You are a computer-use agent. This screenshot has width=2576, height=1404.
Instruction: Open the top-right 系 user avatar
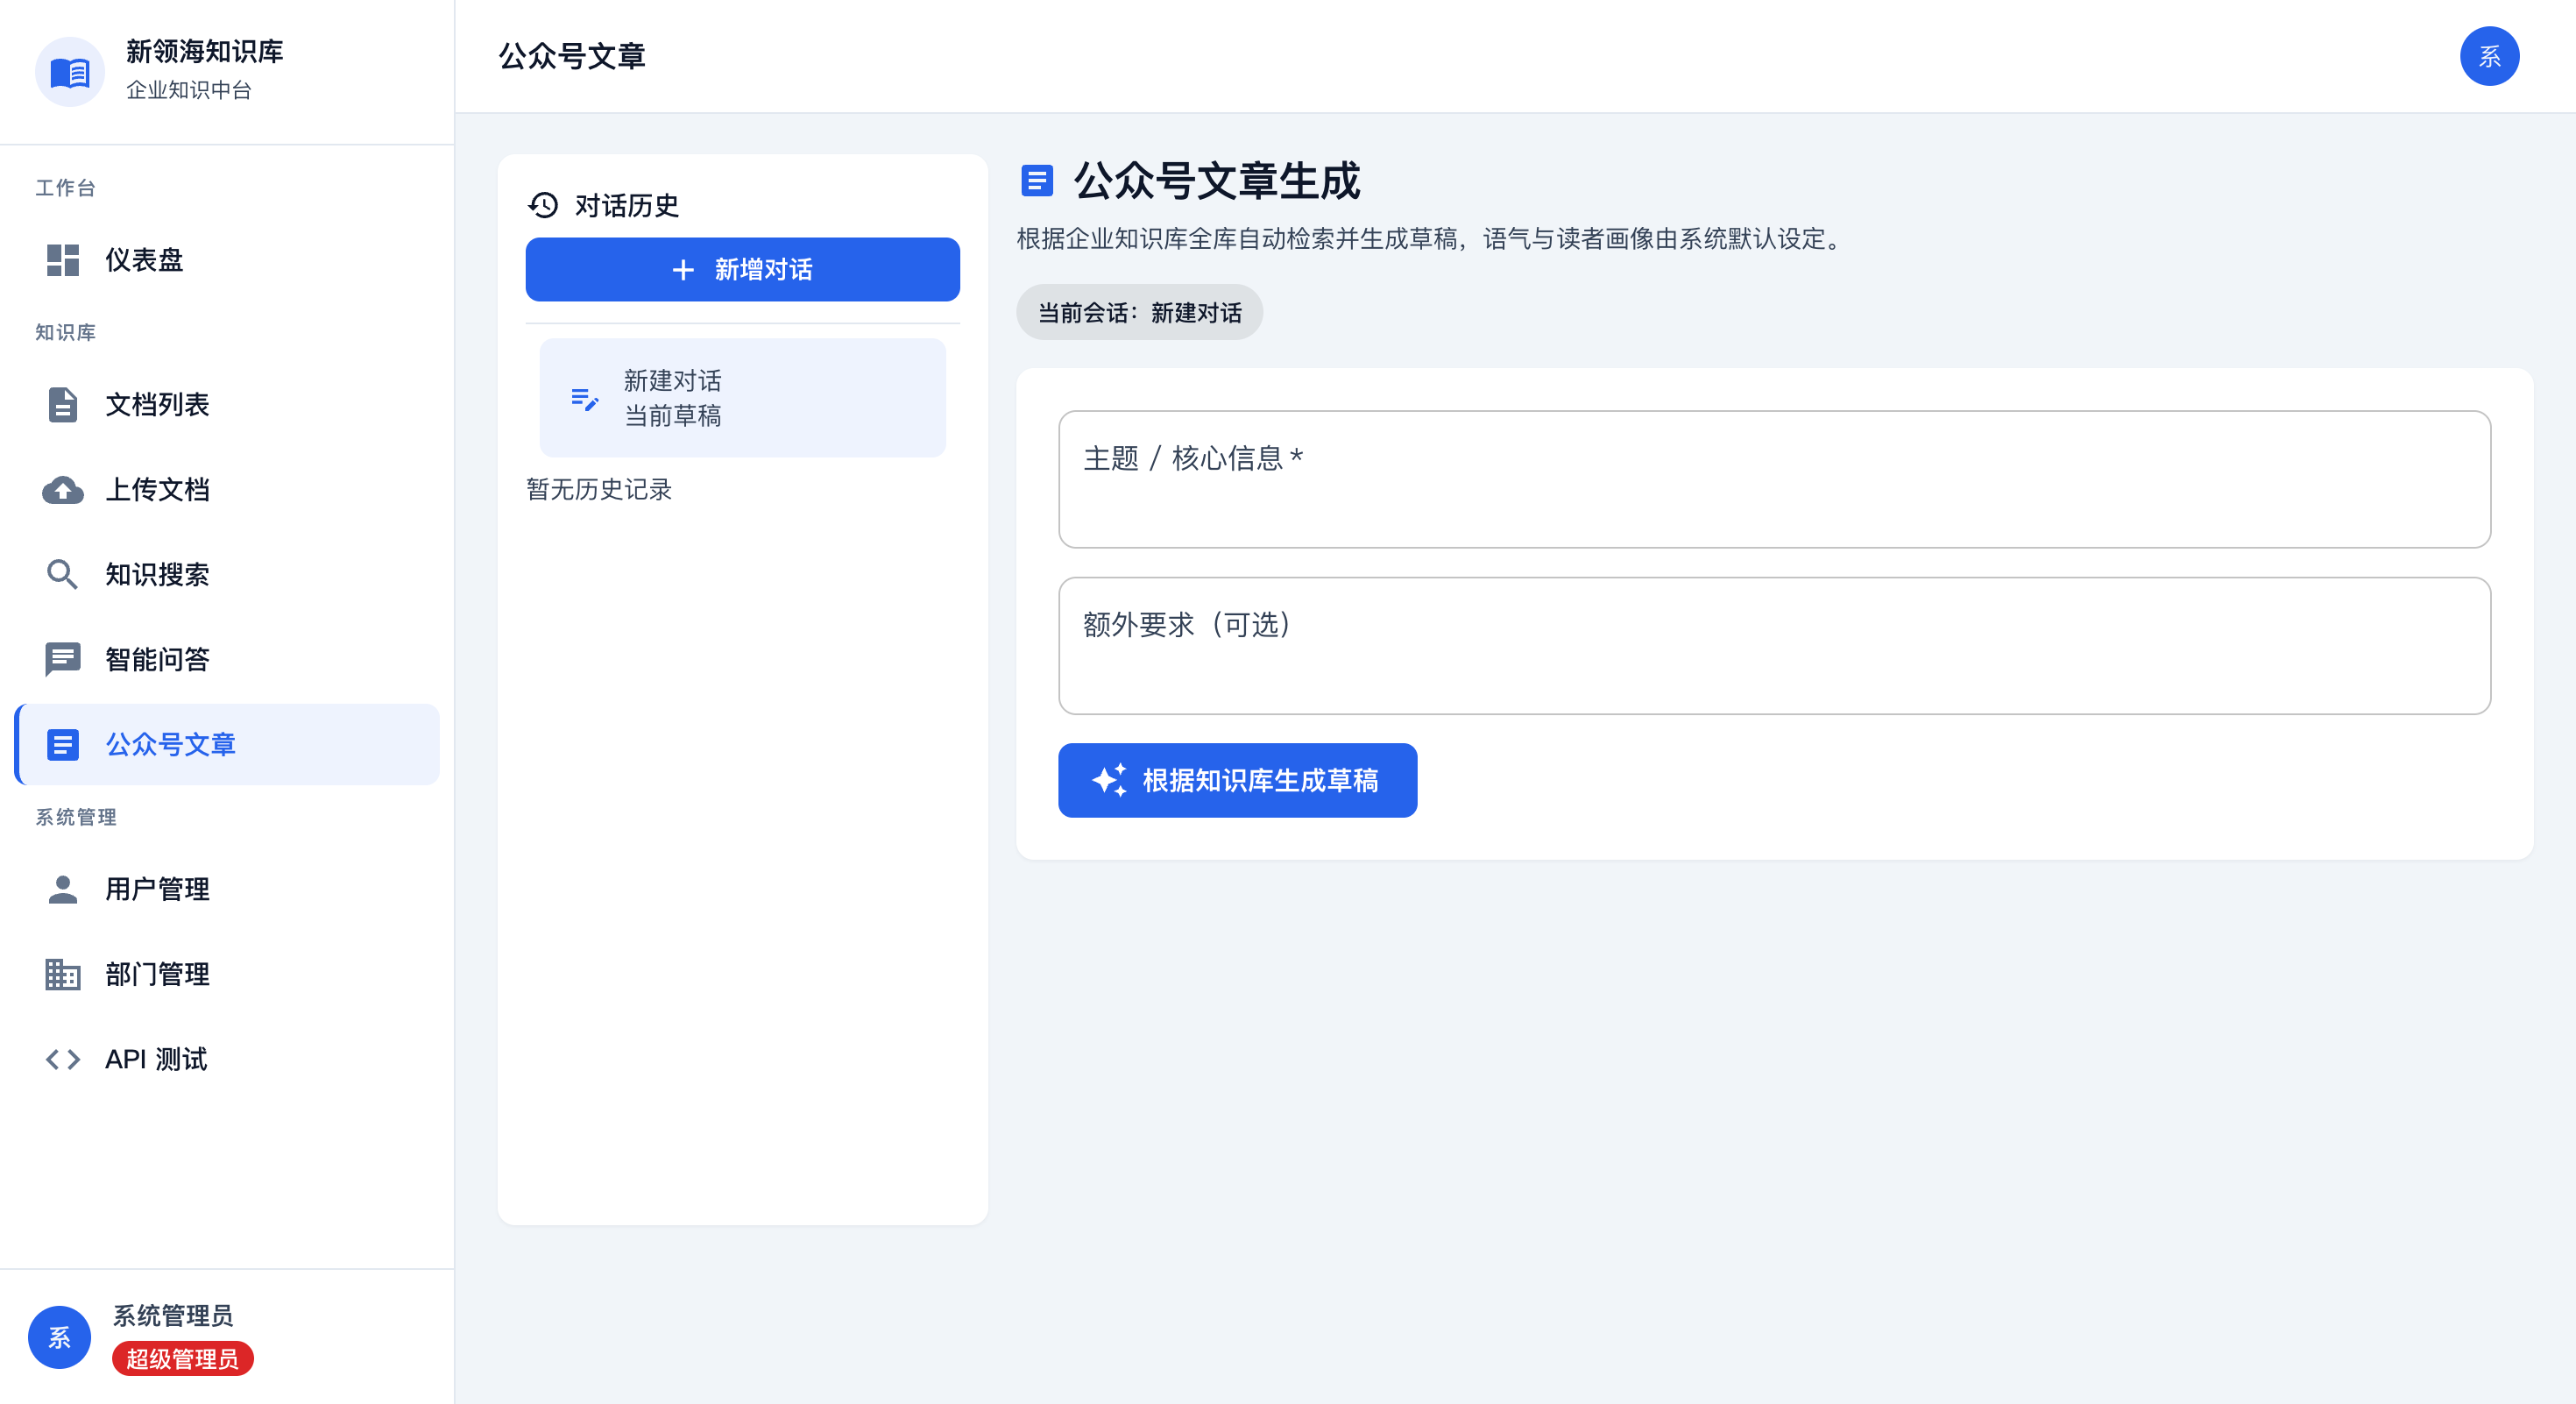tap(2489, 56)
